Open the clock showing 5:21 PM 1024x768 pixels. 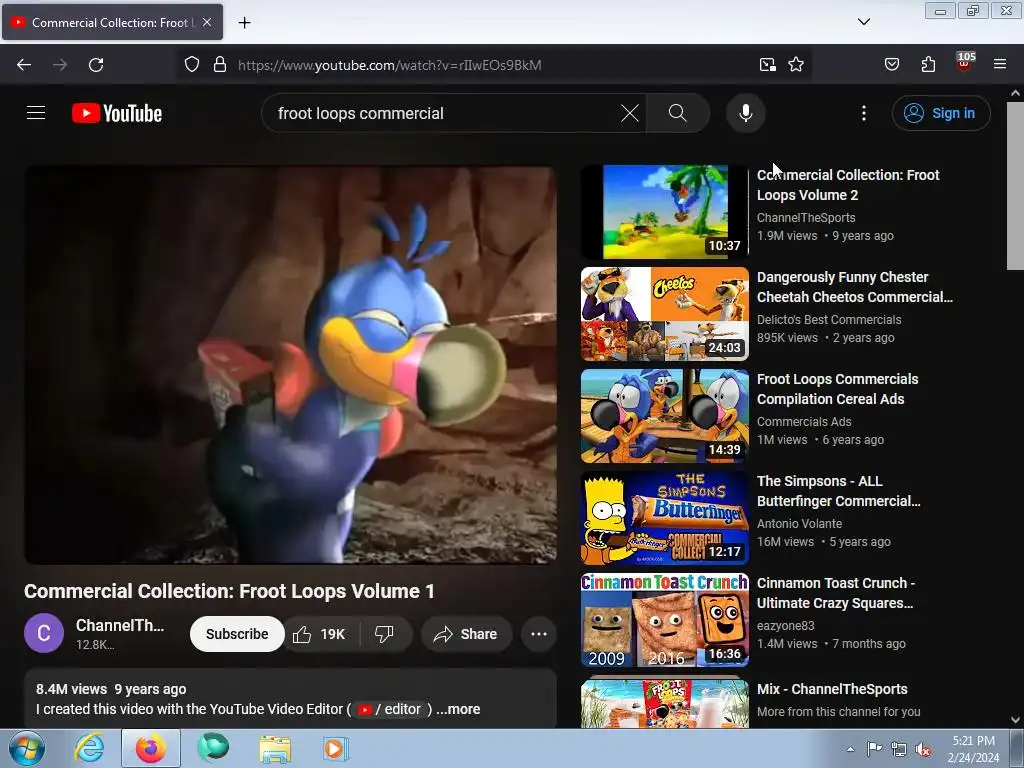click(973, 749)
